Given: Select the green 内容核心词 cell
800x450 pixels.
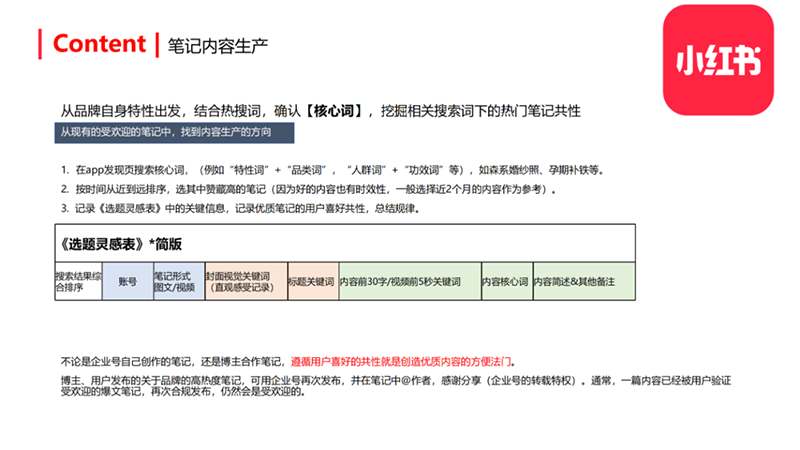Looking at the screenshot, I should [x=507, y=282].
